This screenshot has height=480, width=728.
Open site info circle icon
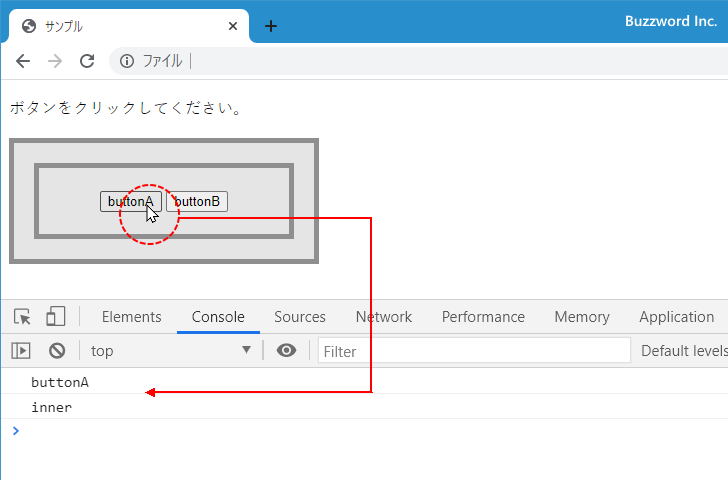[127, 61]
